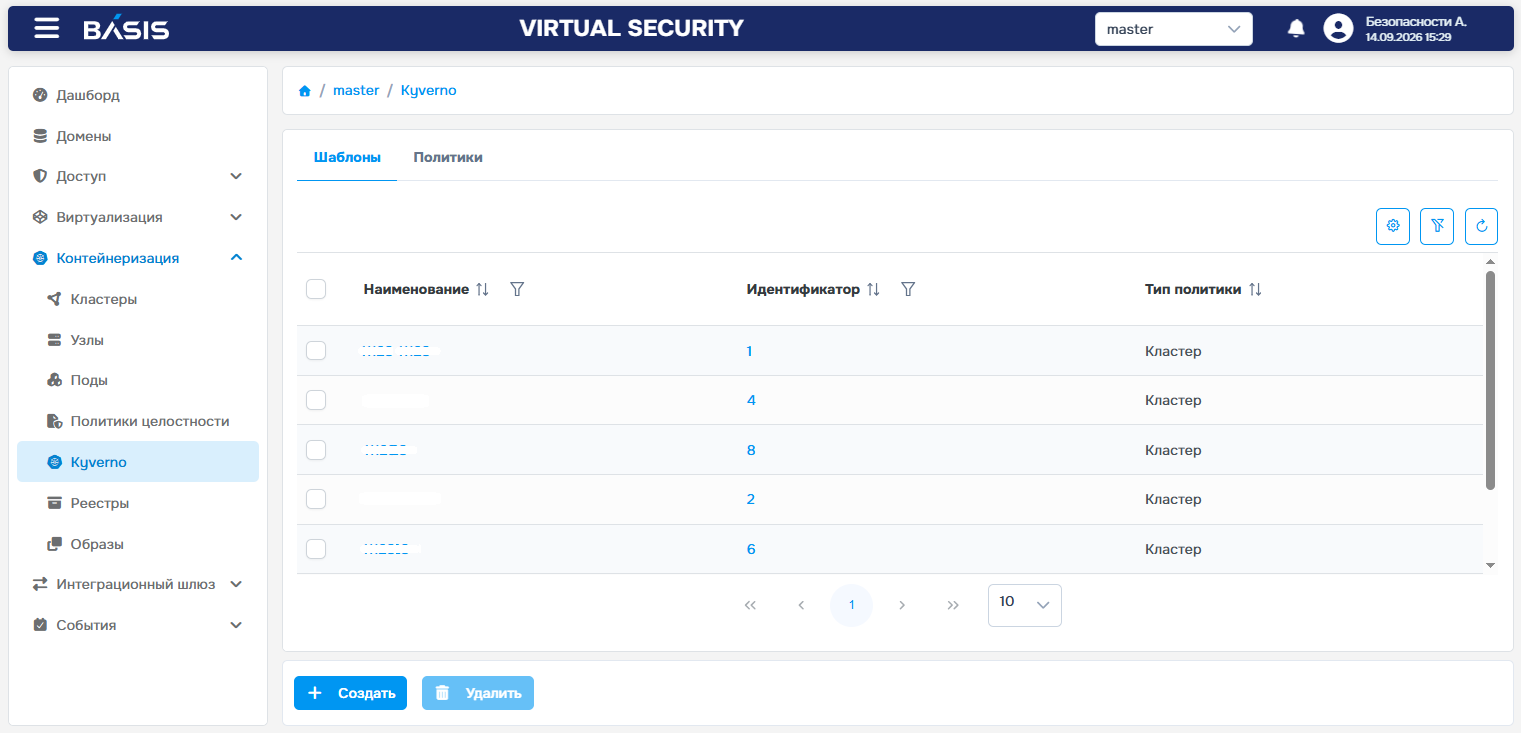Select all rows header checkbox
1521x733 pixels.
316,289
